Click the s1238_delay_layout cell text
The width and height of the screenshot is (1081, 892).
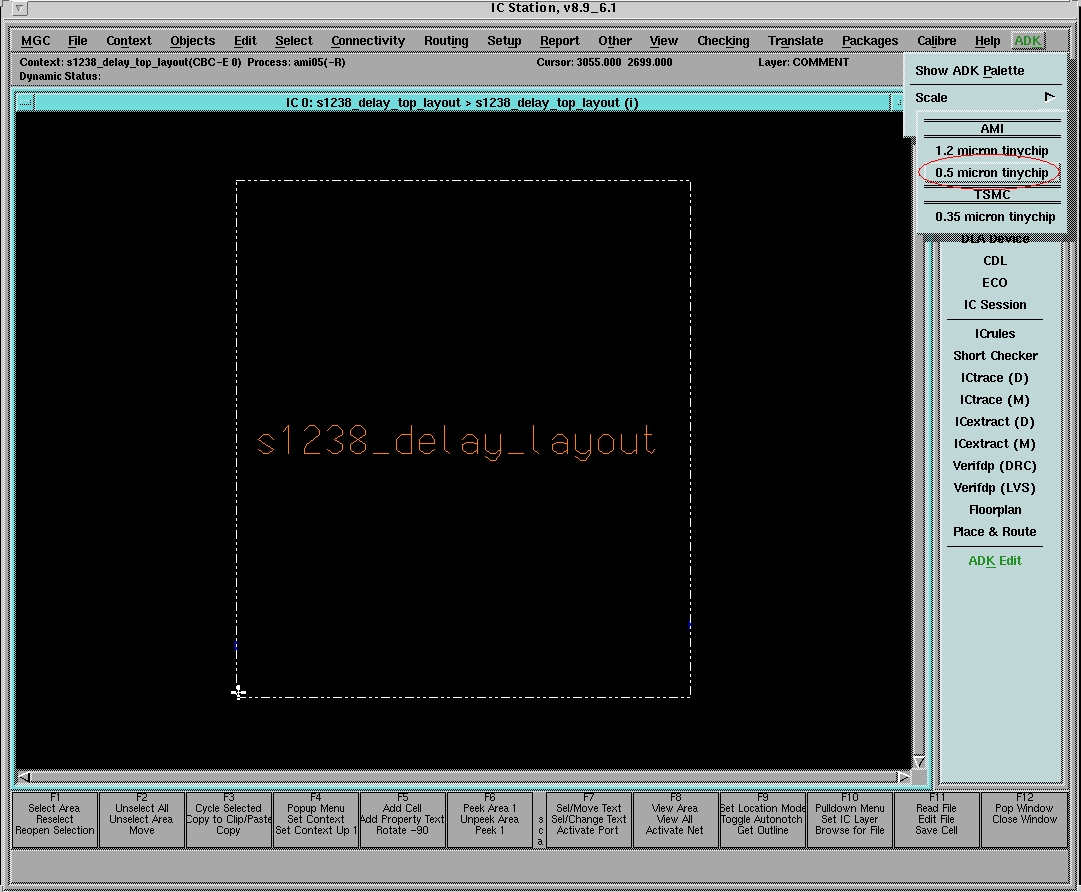(x=456, y=442)
